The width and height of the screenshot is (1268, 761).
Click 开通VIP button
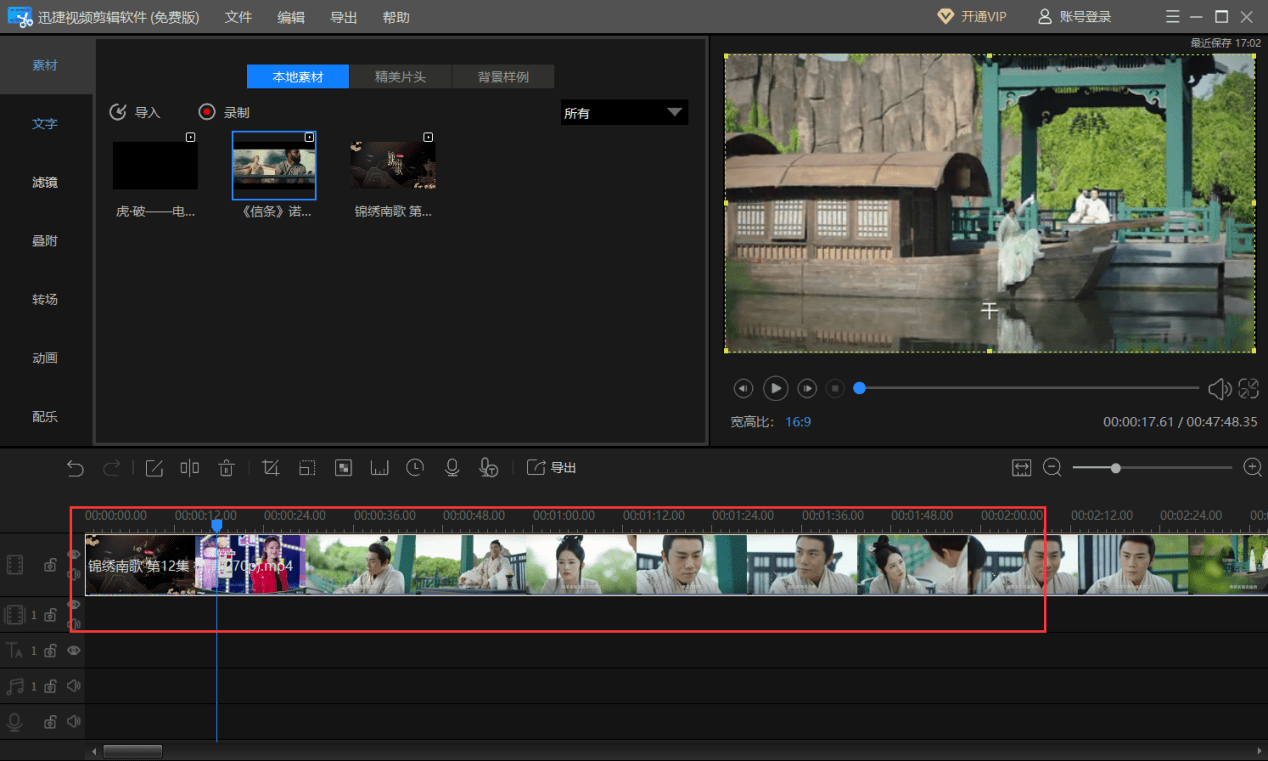coord(972,17)
